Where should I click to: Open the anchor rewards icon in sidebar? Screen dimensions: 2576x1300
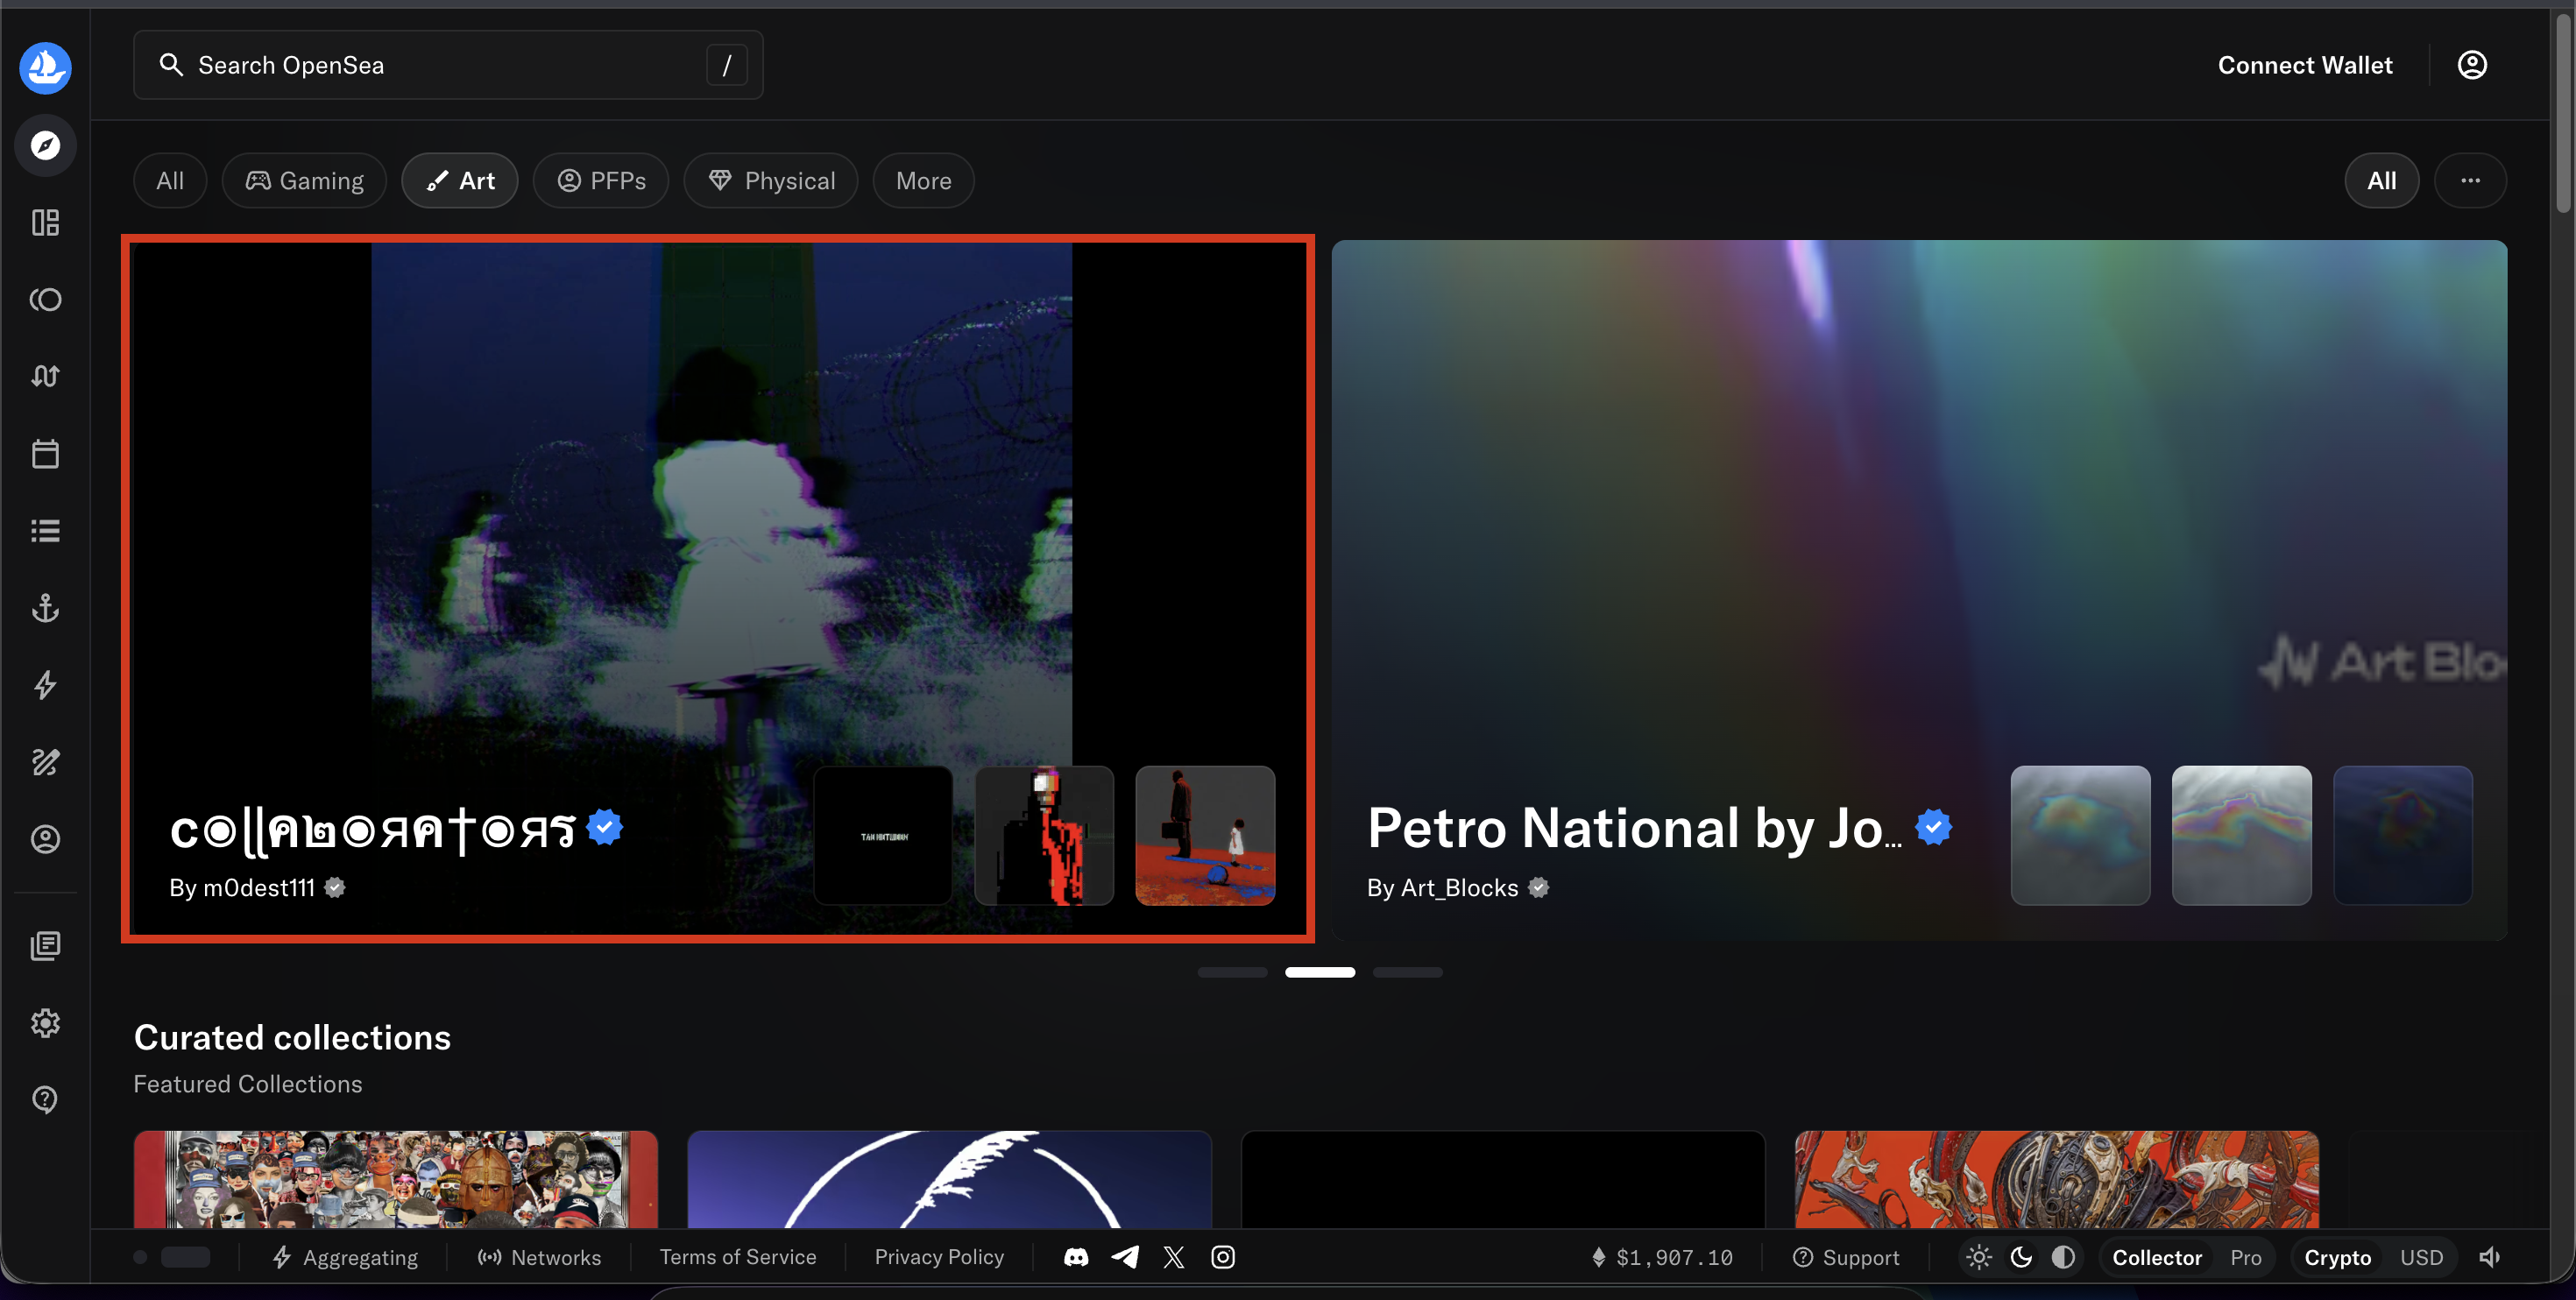(x=45, y=607)
